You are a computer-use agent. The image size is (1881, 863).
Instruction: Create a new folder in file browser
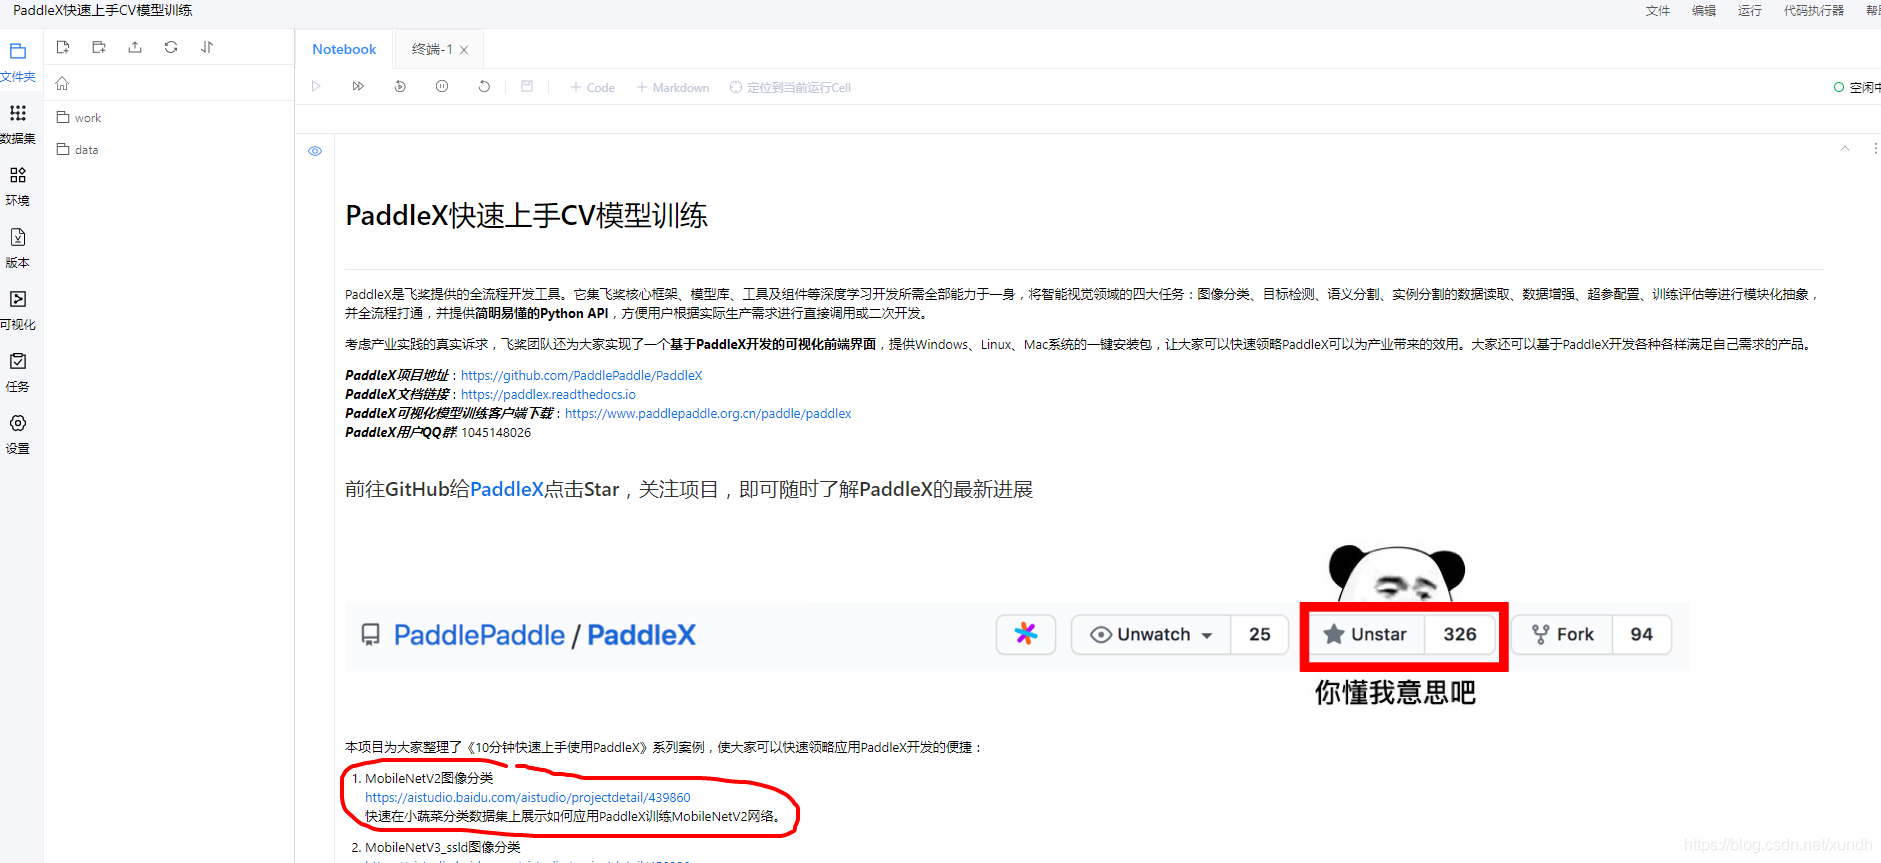(99, 47)
